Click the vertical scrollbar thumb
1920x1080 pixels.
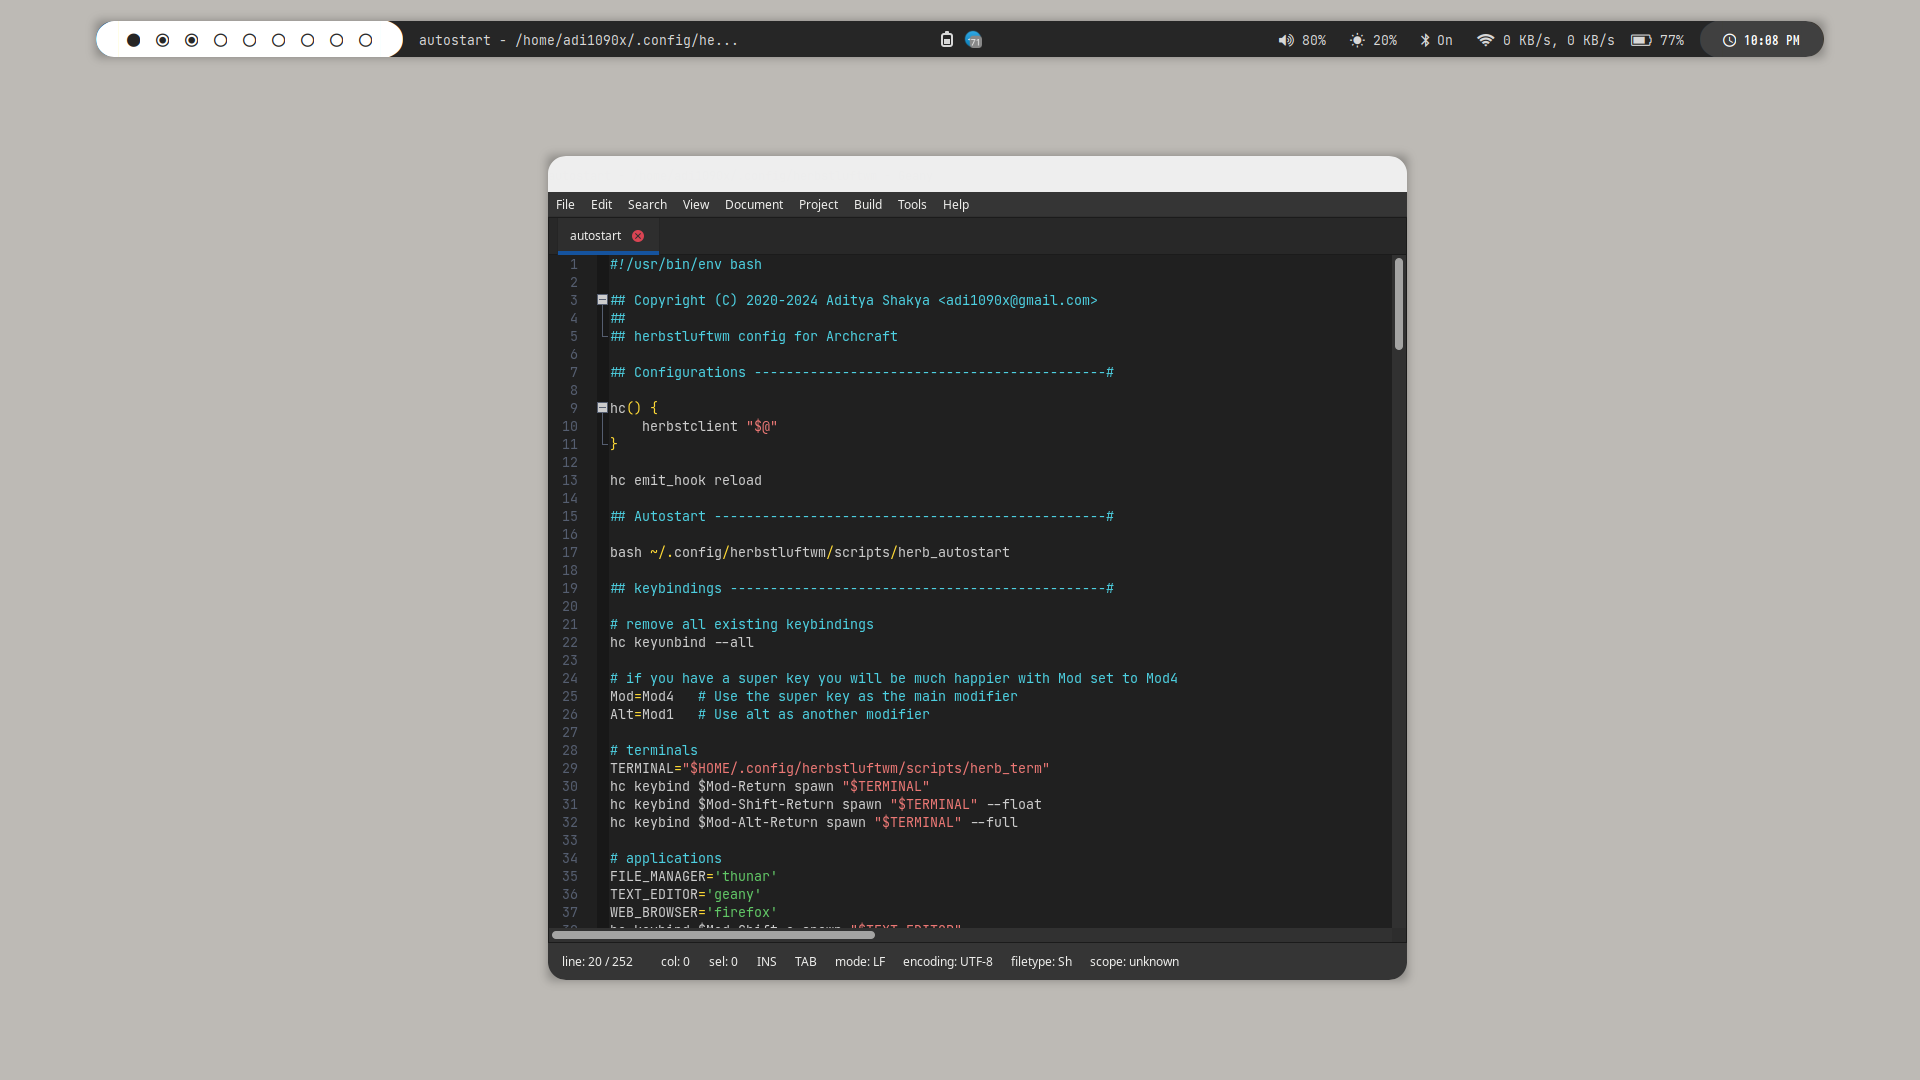pos(1398,304)
